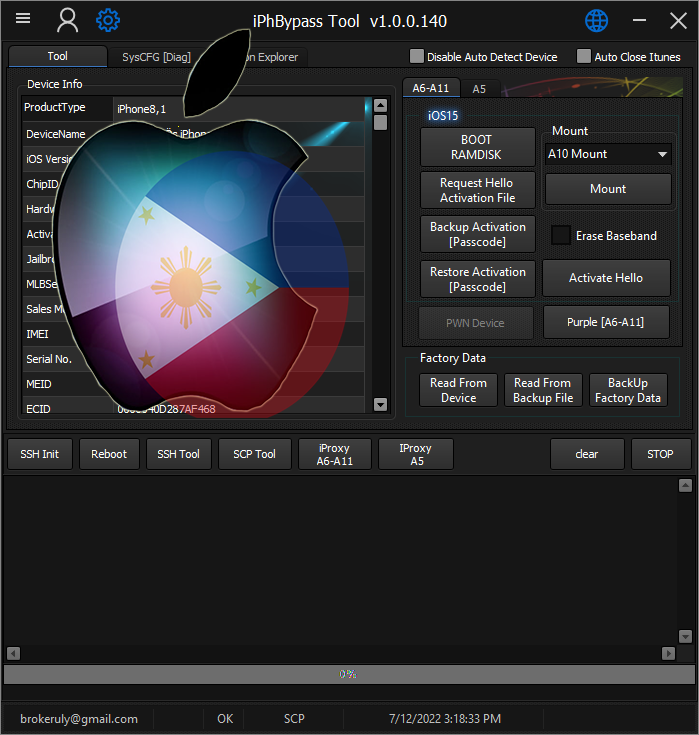Select the IMEI row label

[x=38, y=334]
